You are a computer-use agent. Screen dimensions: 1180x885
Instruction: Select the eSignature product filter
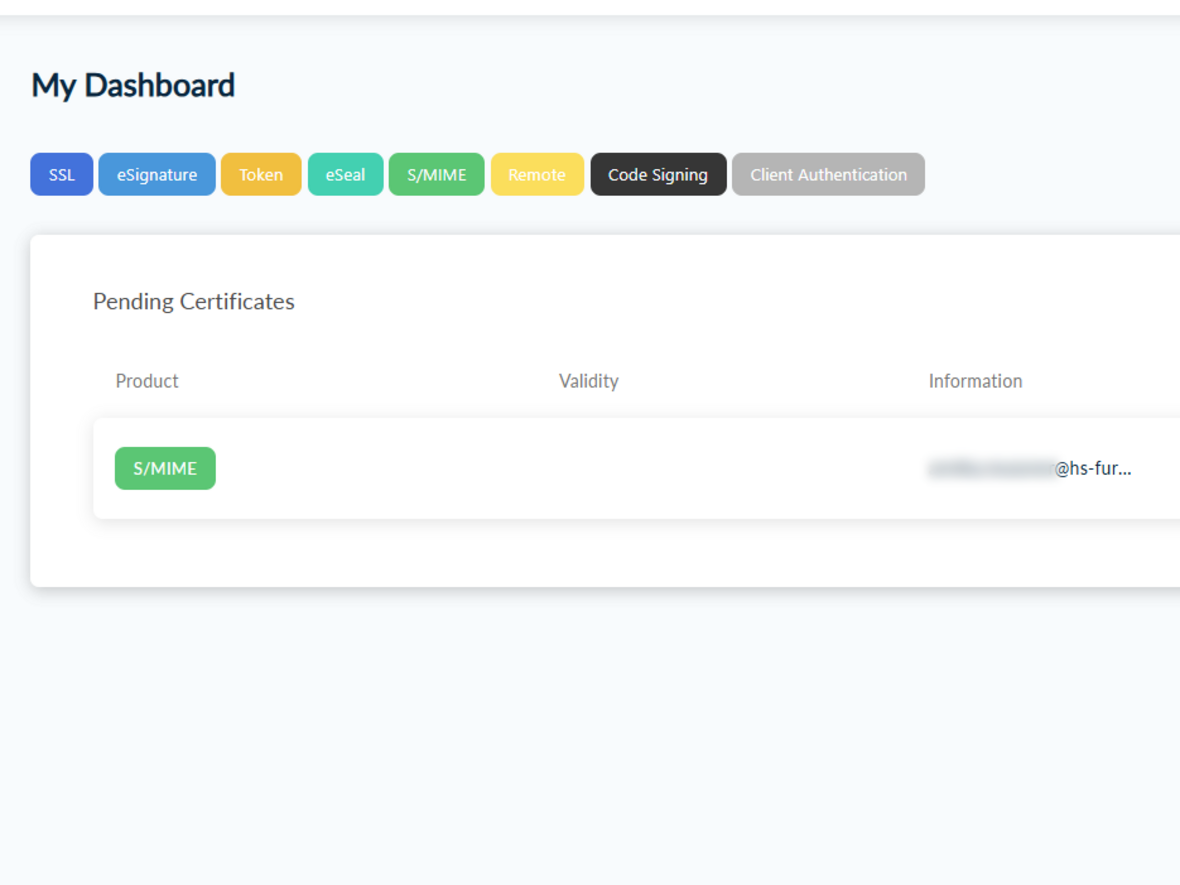[x=157, y=174]
